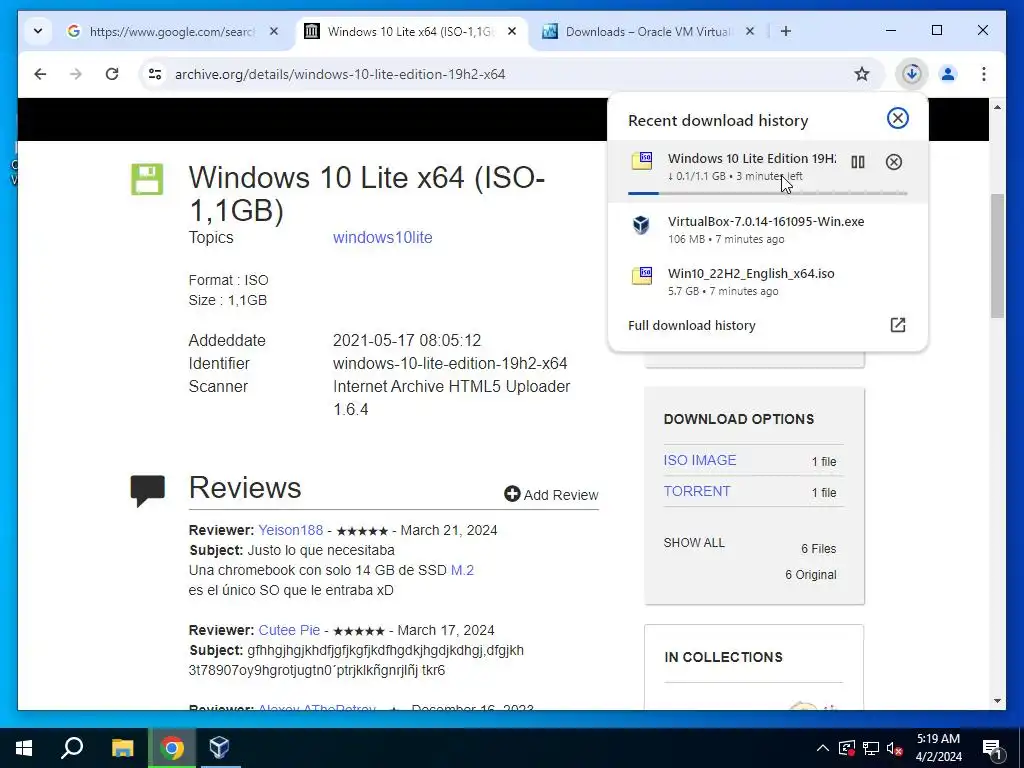1024x768 pixels.
Task: Click the TORRENT download option
Action: pyautogui.click(x=697, y=491)
